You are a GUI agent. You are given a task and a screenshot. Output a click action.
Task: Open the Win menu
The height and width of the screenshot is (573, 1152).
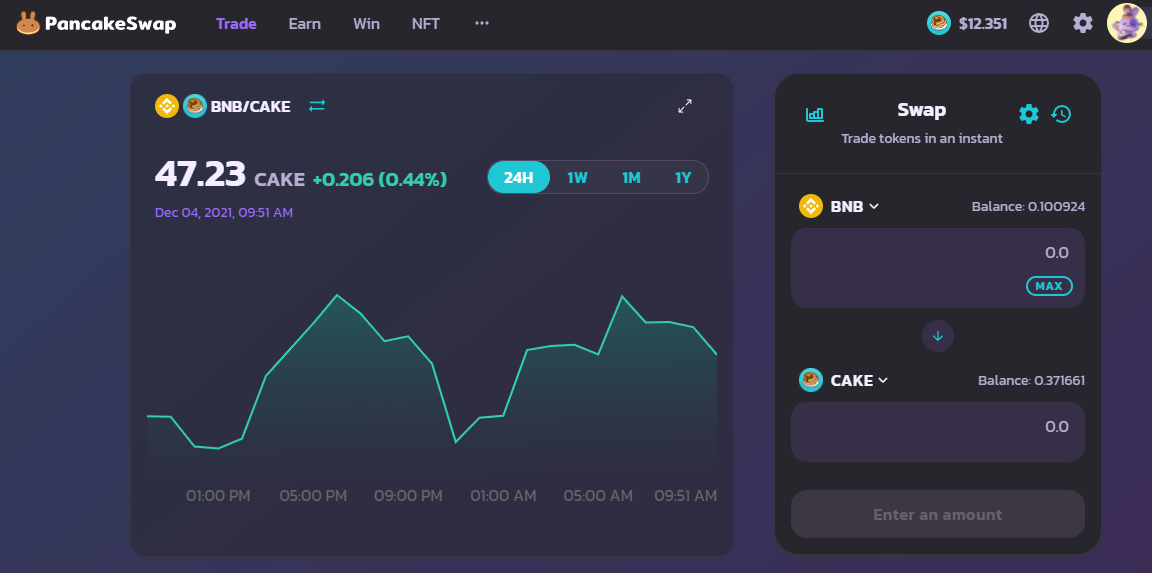366,24
